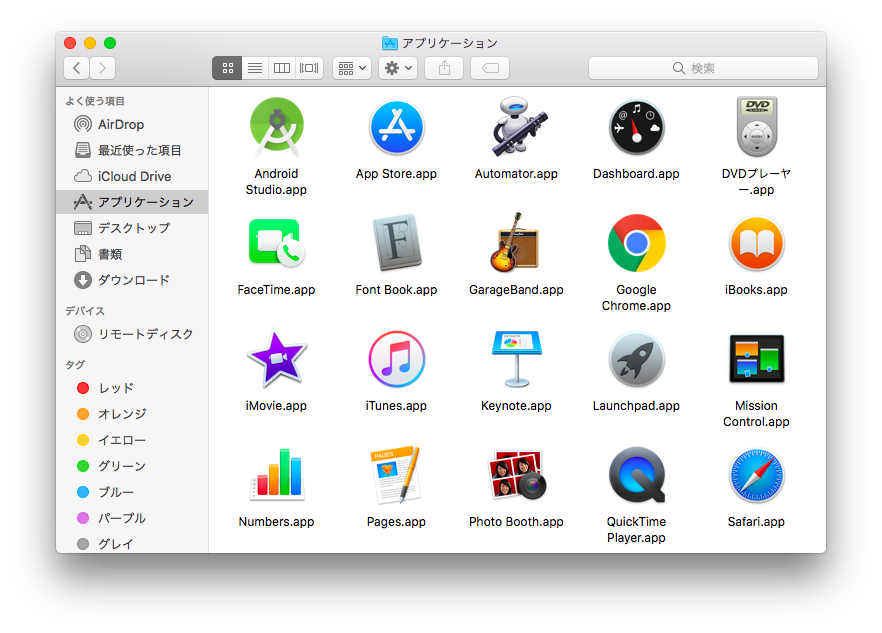The image size is (882, 633).
Task: Select the Pages.app icon
Action: click(x=395, y=474)
